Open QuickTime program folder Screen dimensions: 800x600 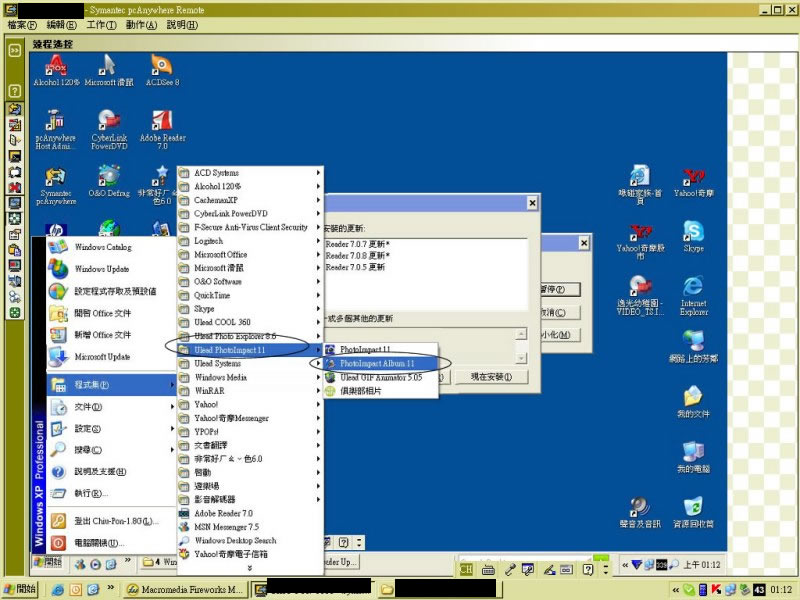click(250, 295)
